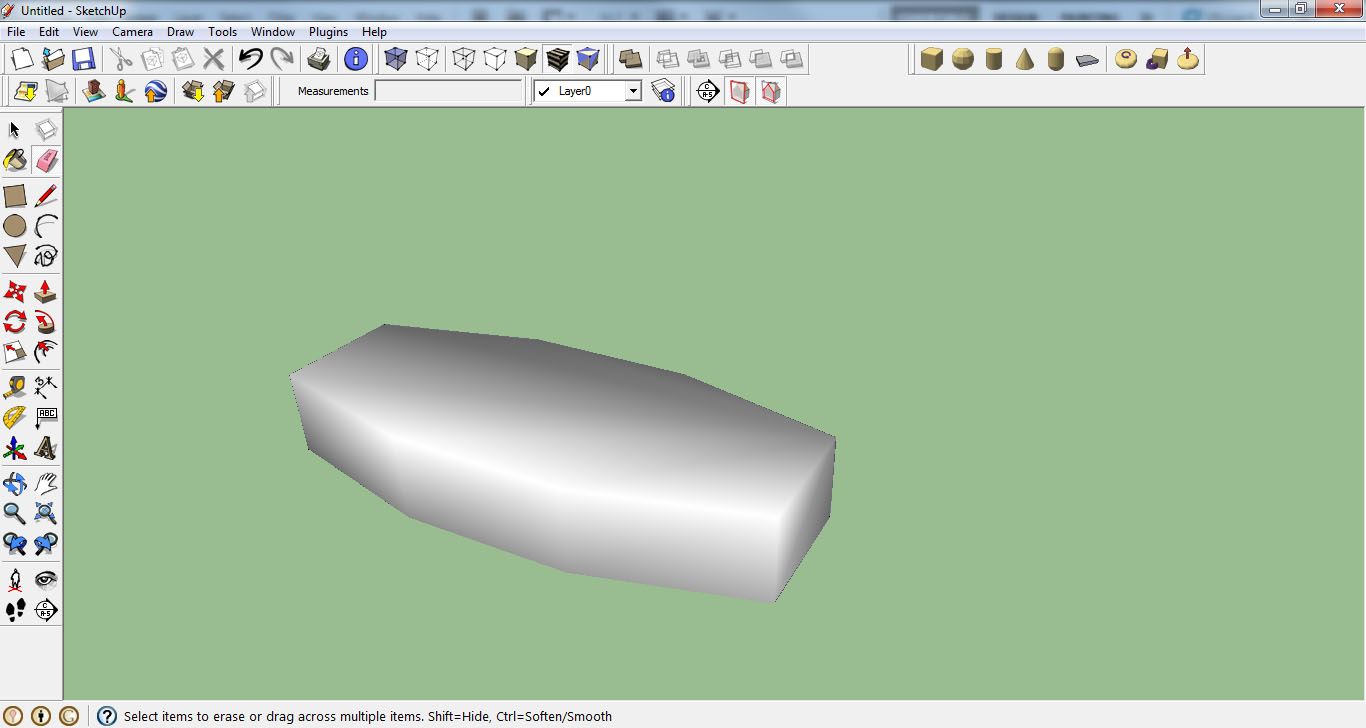Open the Plugins menu
The width and height of the screenshot is (1366, 728).
(328, 32)
